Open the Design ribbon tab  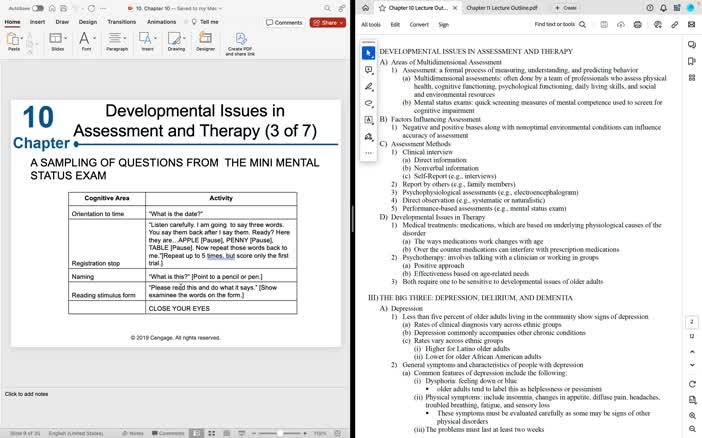[x=88, y=22]
